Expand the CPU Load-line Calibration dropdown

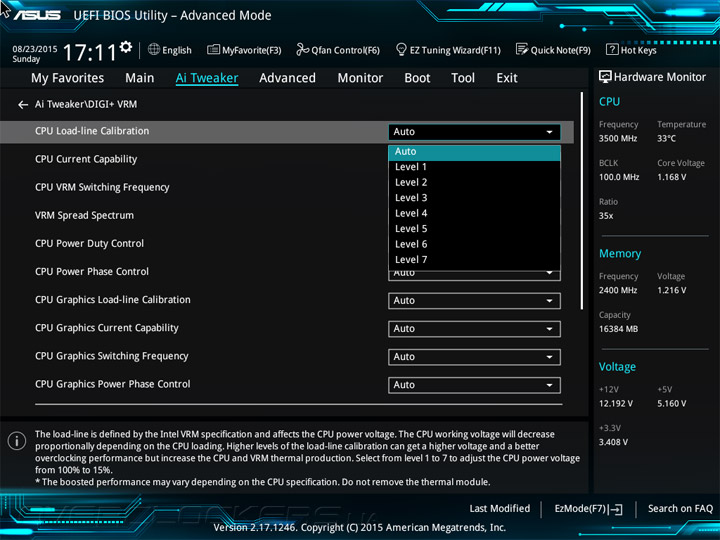(x=474, y=132)
